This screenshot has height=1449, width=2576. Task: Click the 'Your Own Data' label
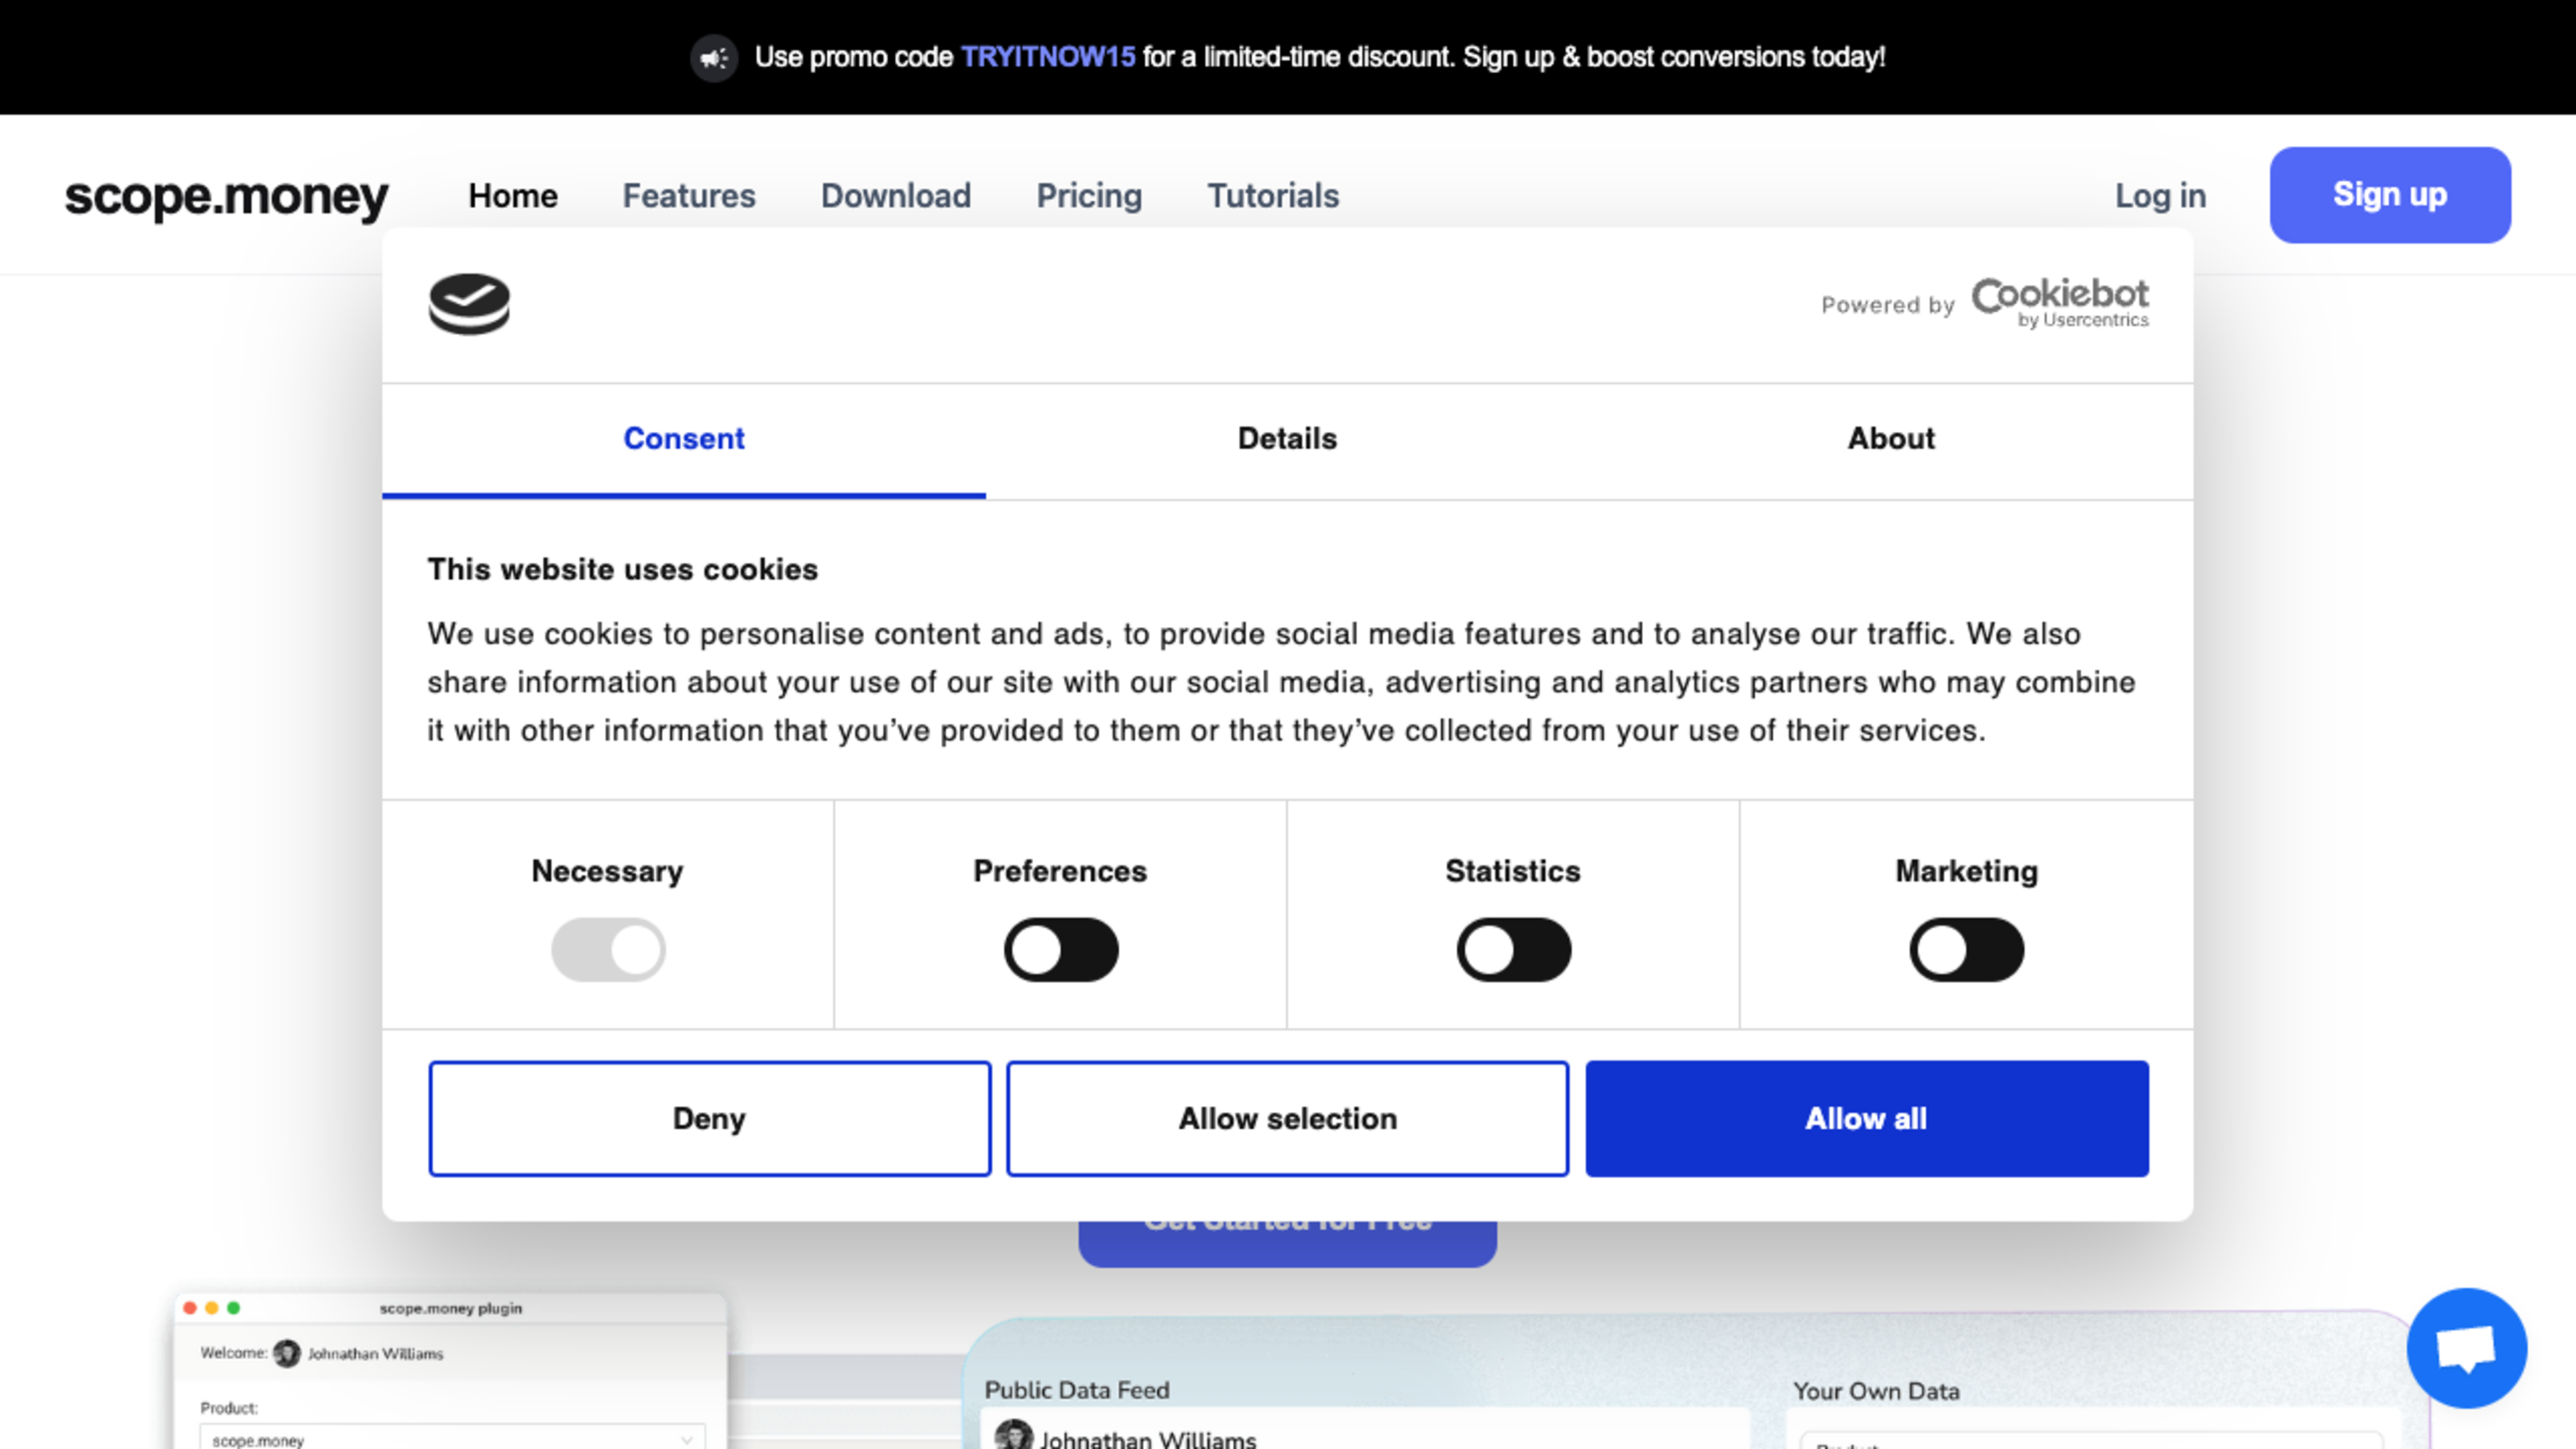1876,1391
